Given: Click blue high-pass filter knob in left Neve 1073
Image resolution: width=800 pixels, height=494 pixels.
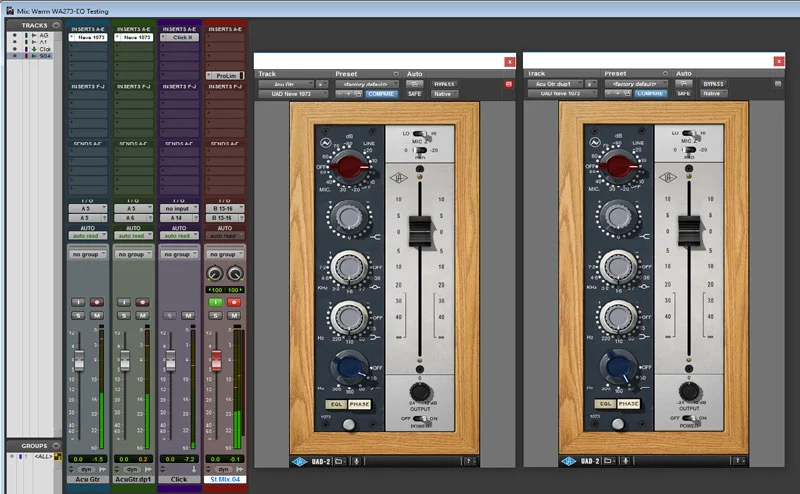Looking at the screenshot, I should click(x=350, y=367).
